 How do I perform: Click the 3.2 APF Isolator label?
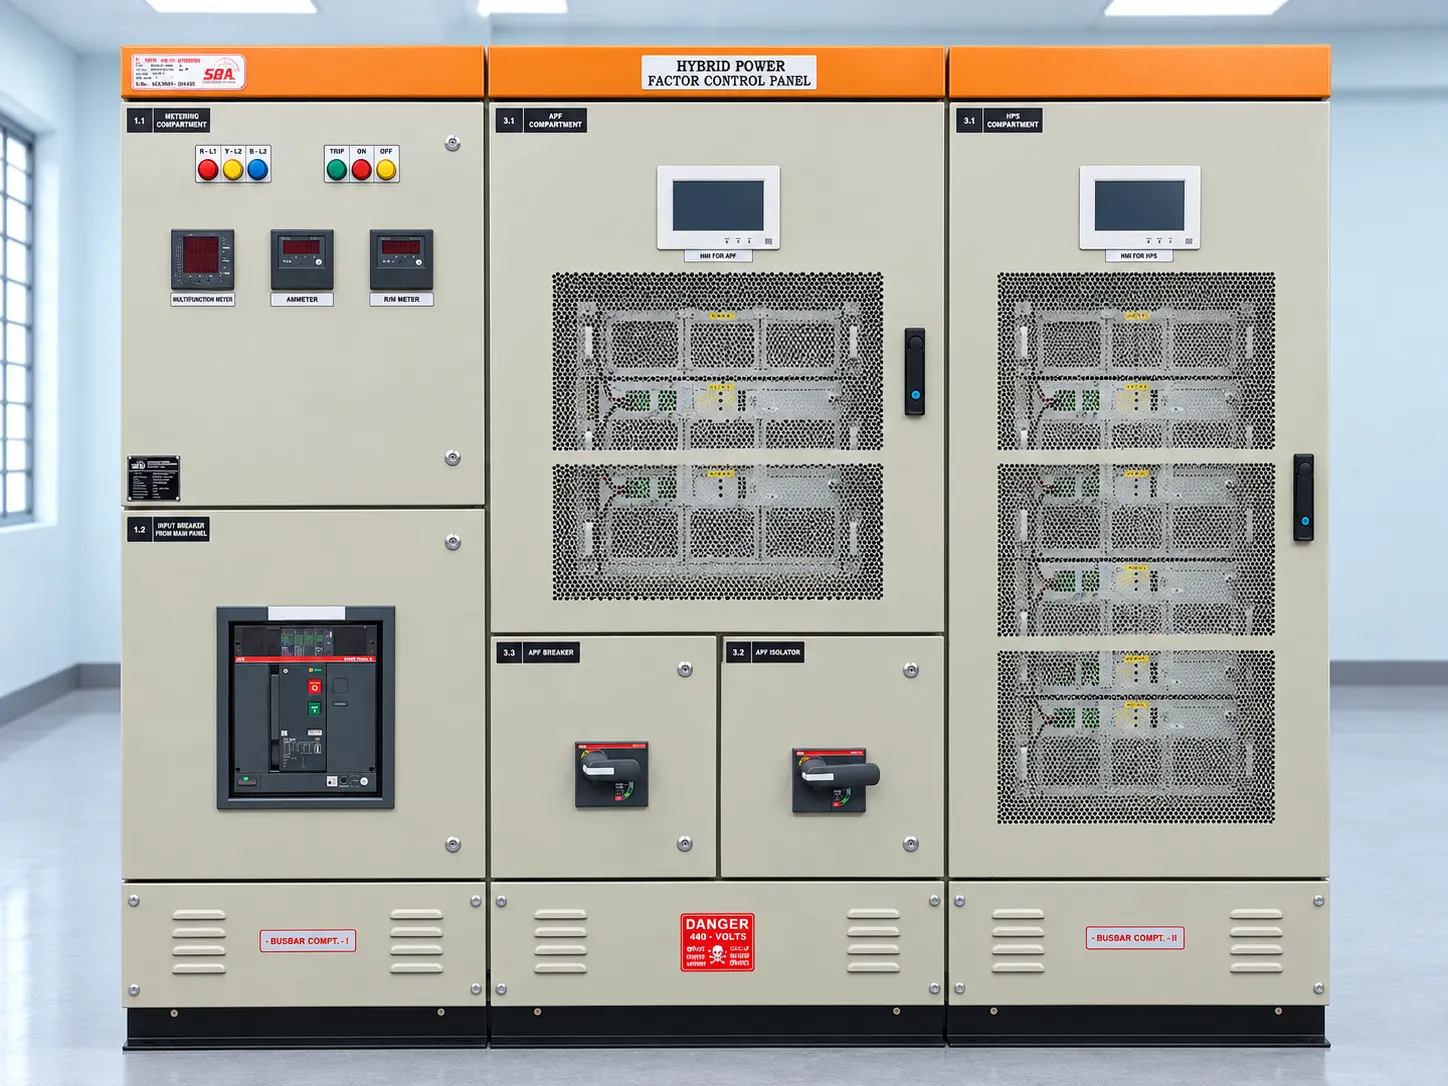coord(766,653)
